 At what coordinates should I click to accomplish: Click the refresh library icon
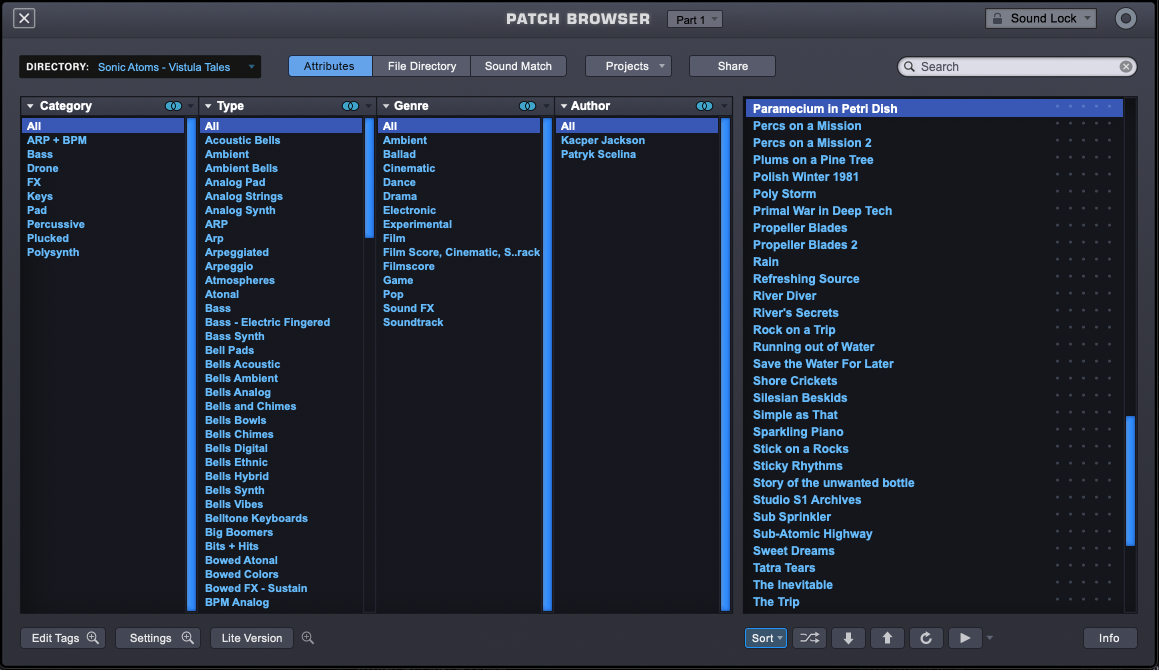pos(926,637)
